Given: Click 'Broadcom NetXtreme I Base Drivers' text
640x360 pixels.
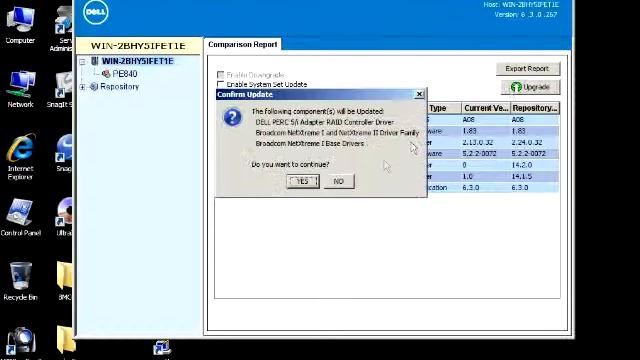Looking at the screenshot, I should click(309, 144).
